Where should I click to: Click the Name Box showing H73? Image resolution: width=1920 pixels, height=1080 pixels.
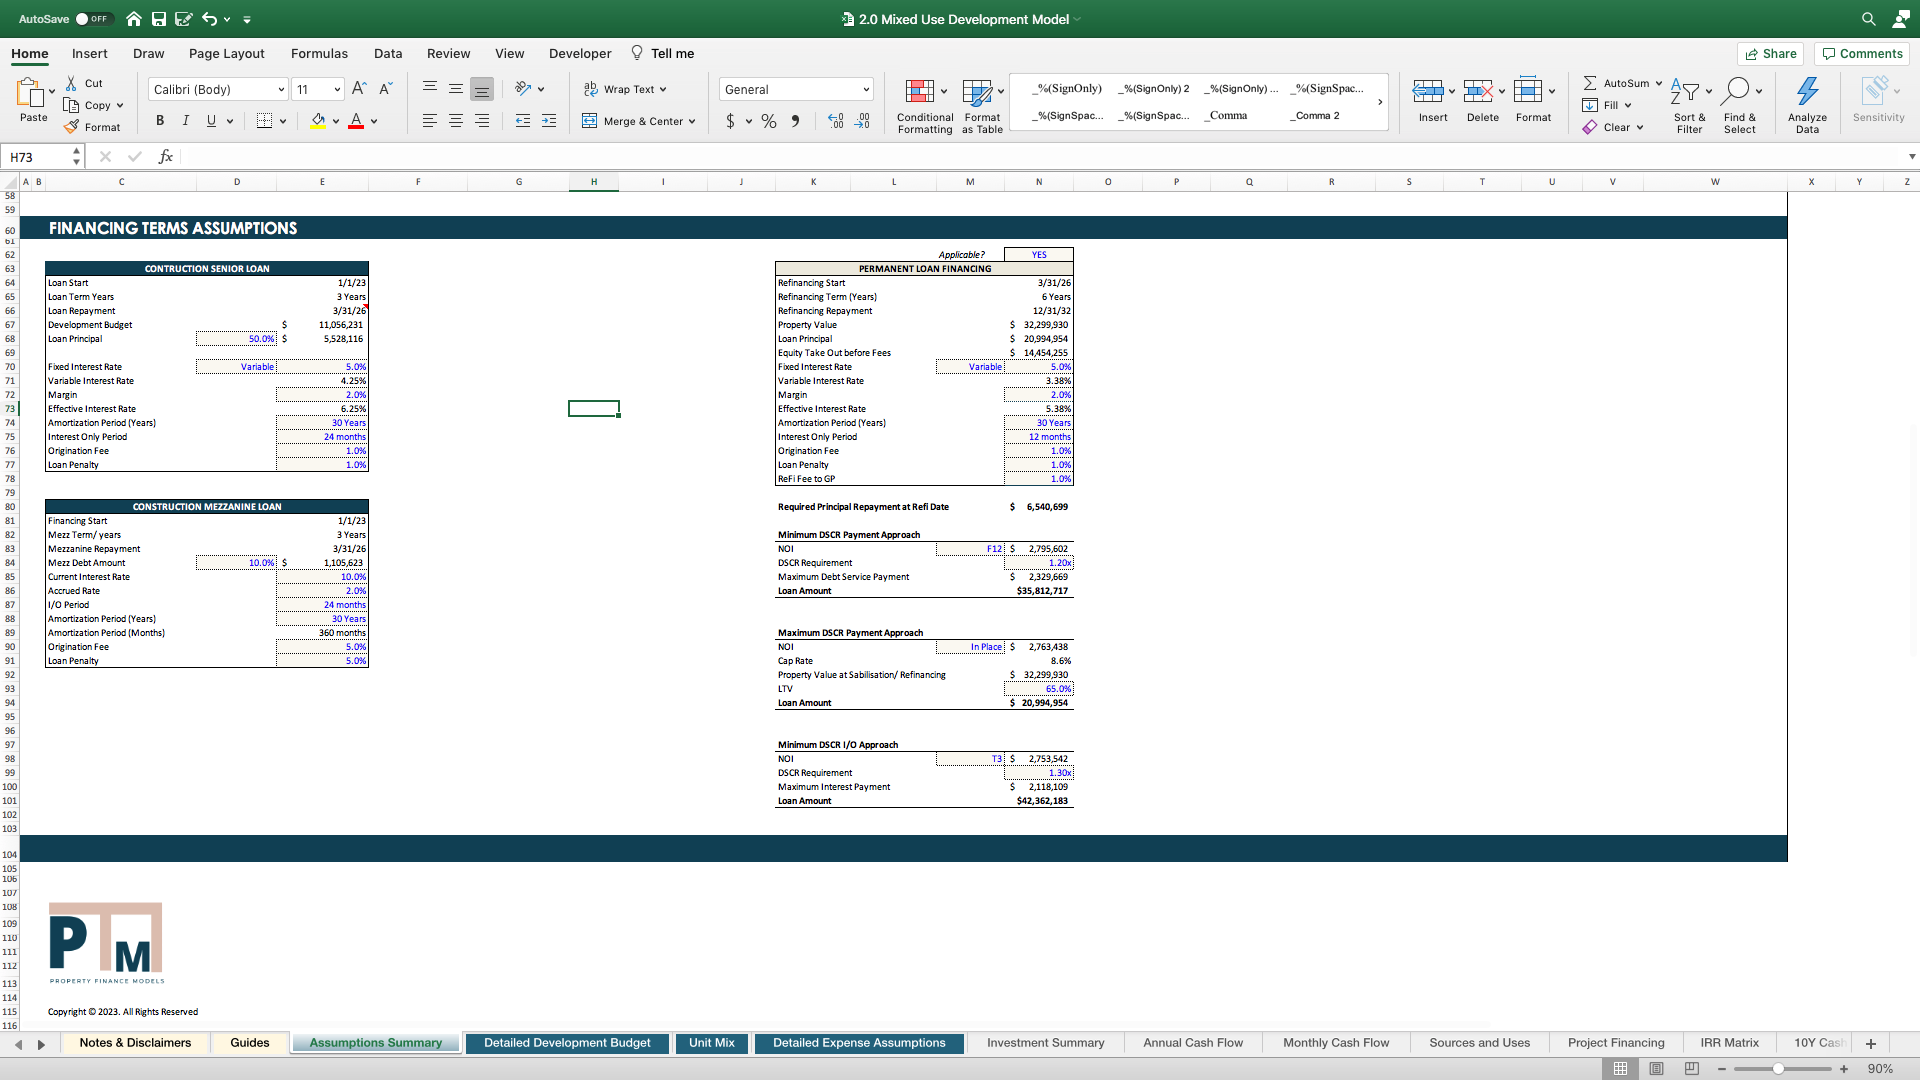tap(37, 157)
